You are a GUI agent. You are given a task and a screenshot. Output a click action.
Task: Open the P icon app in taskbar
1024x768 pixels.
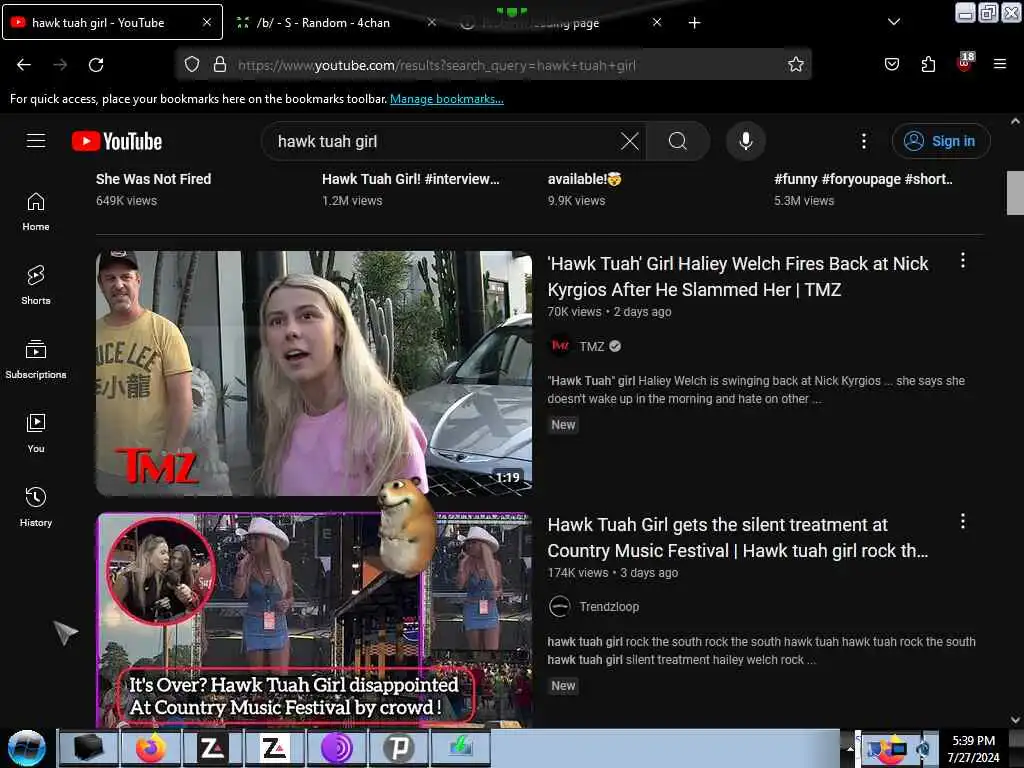[398, 748]
